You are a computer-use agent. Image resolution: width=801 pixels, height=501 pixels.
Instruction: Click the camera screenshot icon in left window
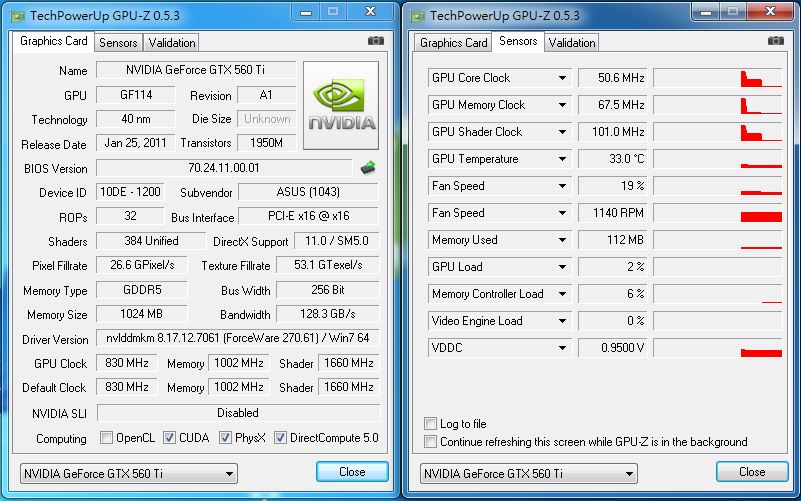376,40
